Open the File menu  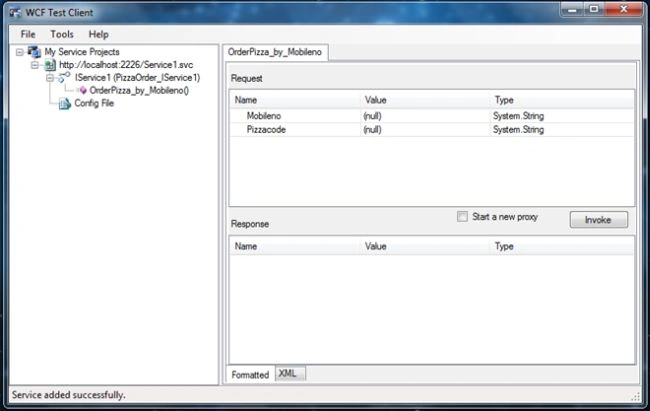(28, 34)
